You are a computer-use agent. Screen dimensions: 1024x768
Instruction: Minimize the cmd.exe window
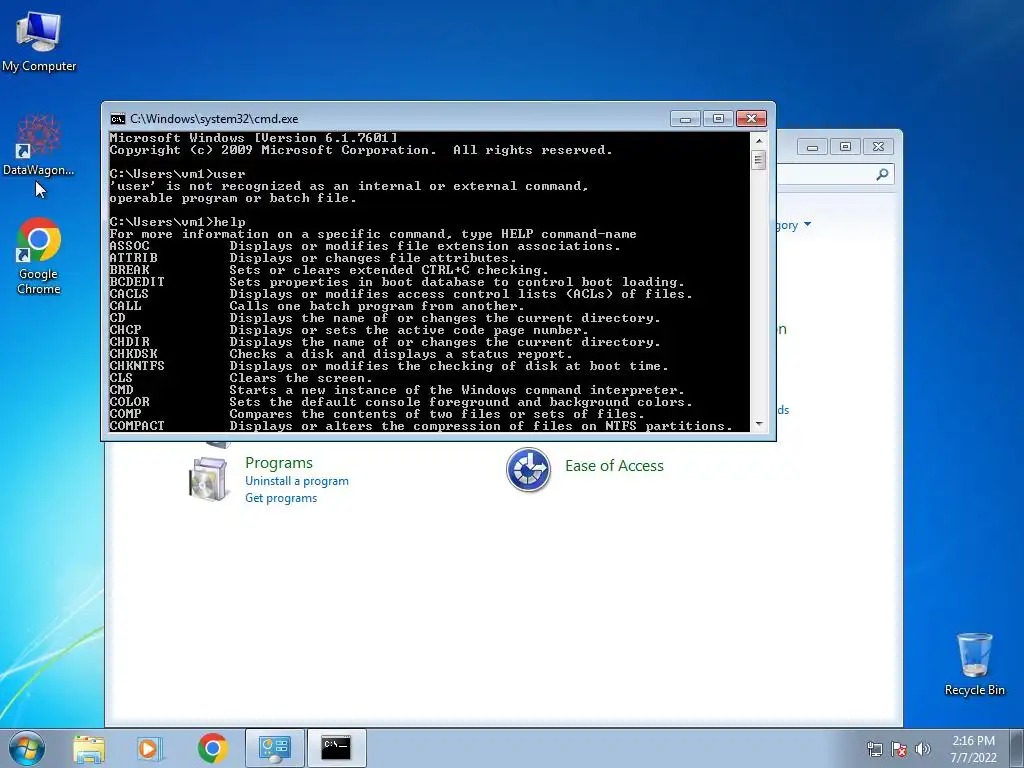click(x=685, y=119)
